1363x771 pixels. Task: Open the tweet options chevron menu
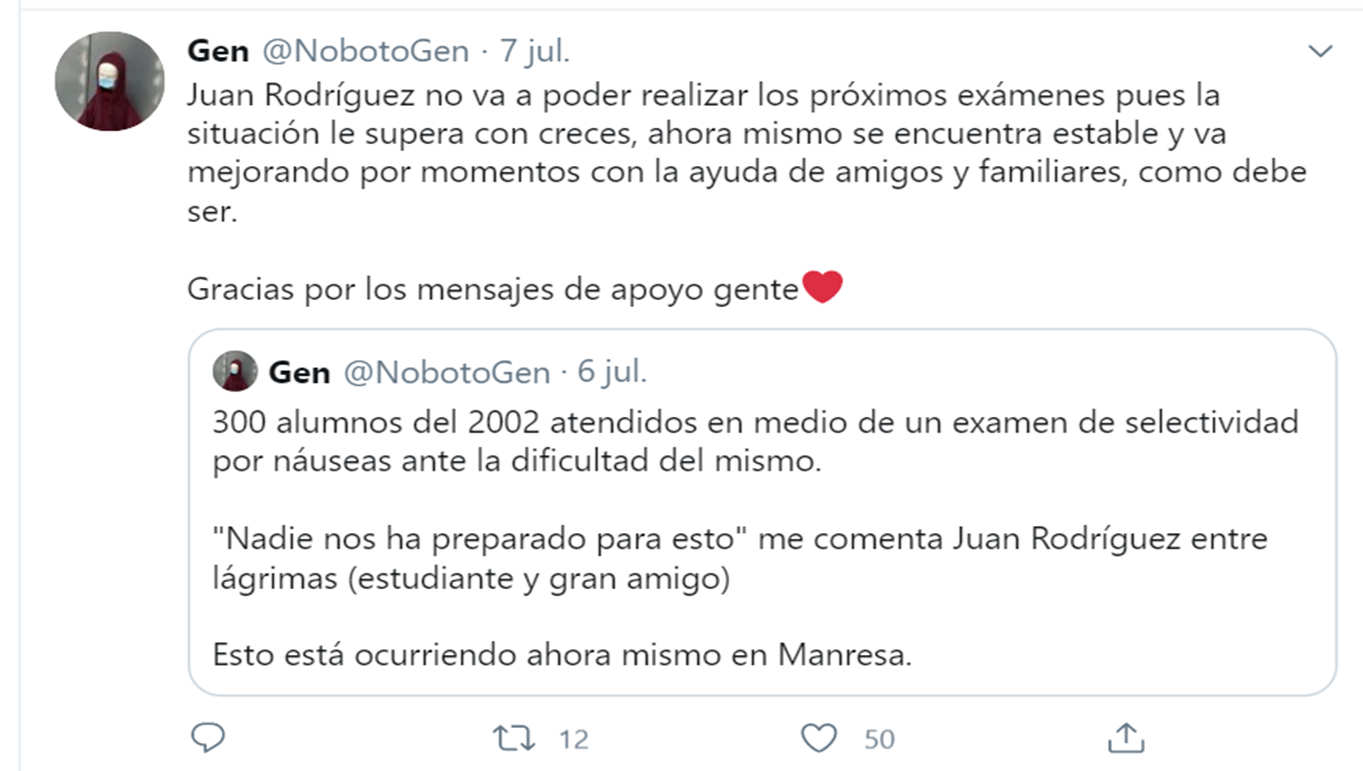(x=1321, y=51)
